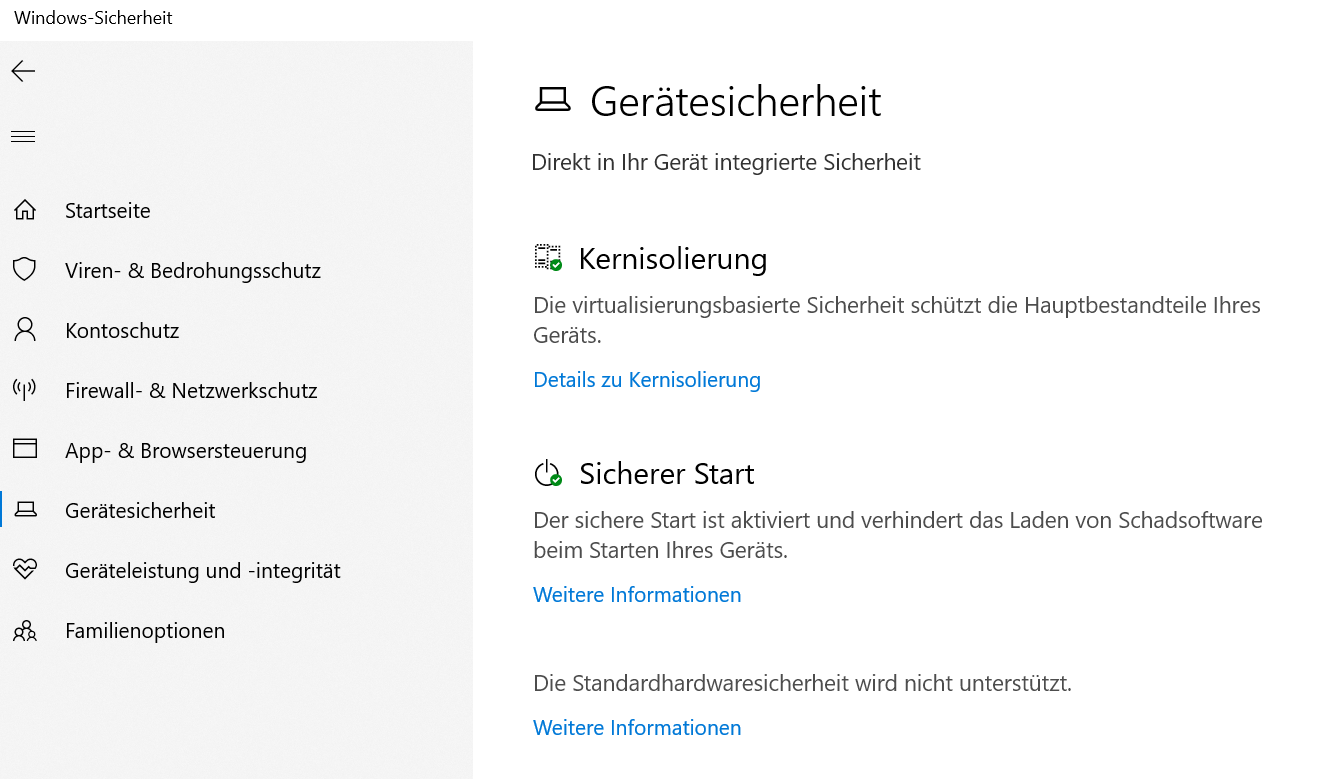Click 'Die Standardhardwaresicherheit wird nicht unterstützt' text

coord(802,684)
